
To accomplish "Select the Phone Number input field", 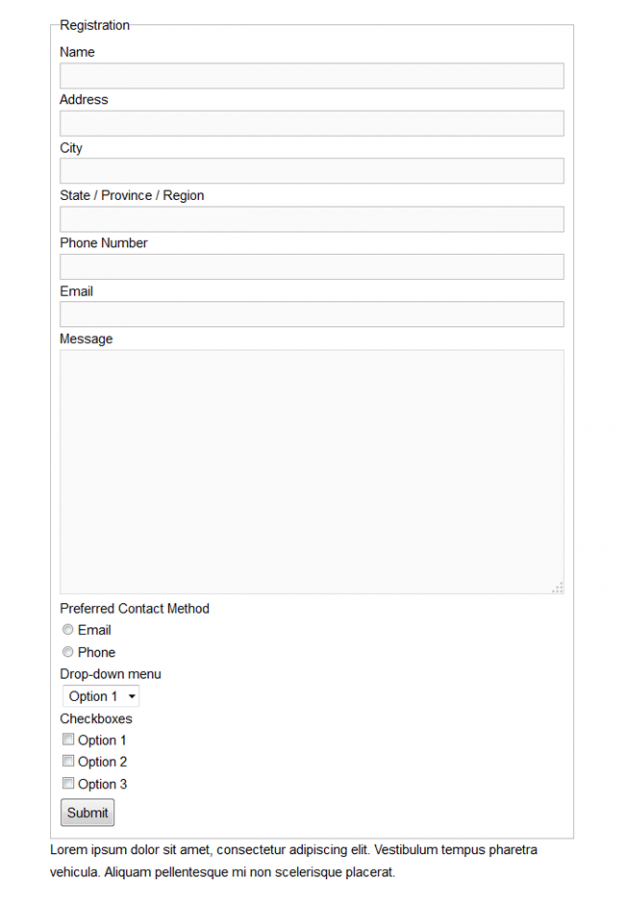I will (x=311, y=267).
